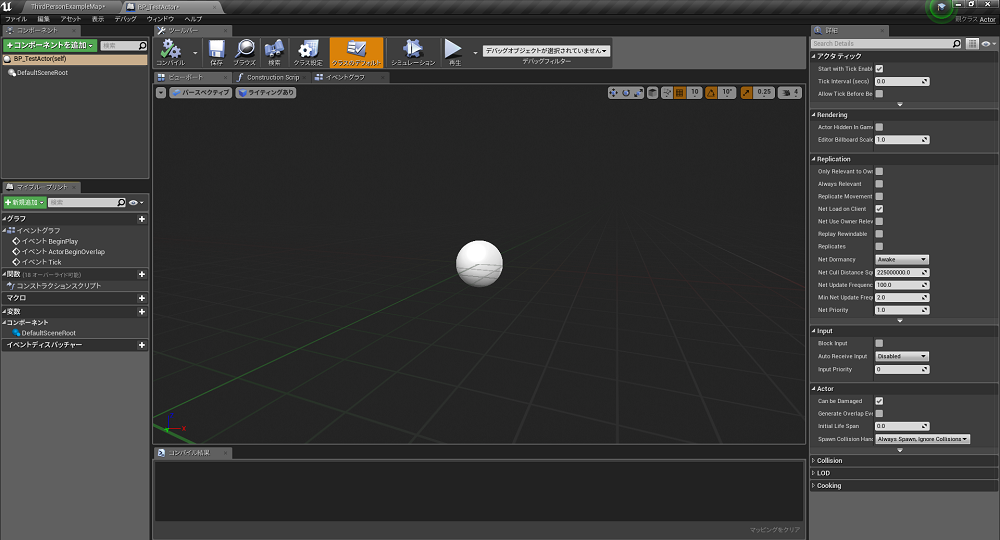Toggle Replicates checkbox

tap(879, 246)
